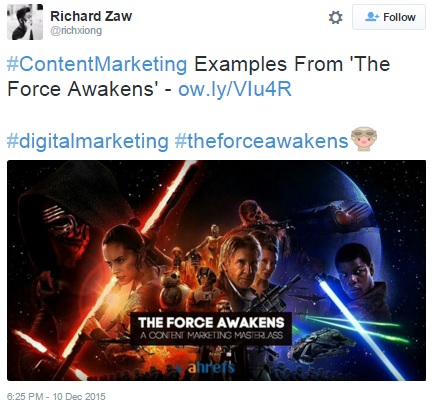This screenshot has width=438, height=405.
Task: Click the person-plus icon inside the Follow button
Action: [x=372, y=17]
